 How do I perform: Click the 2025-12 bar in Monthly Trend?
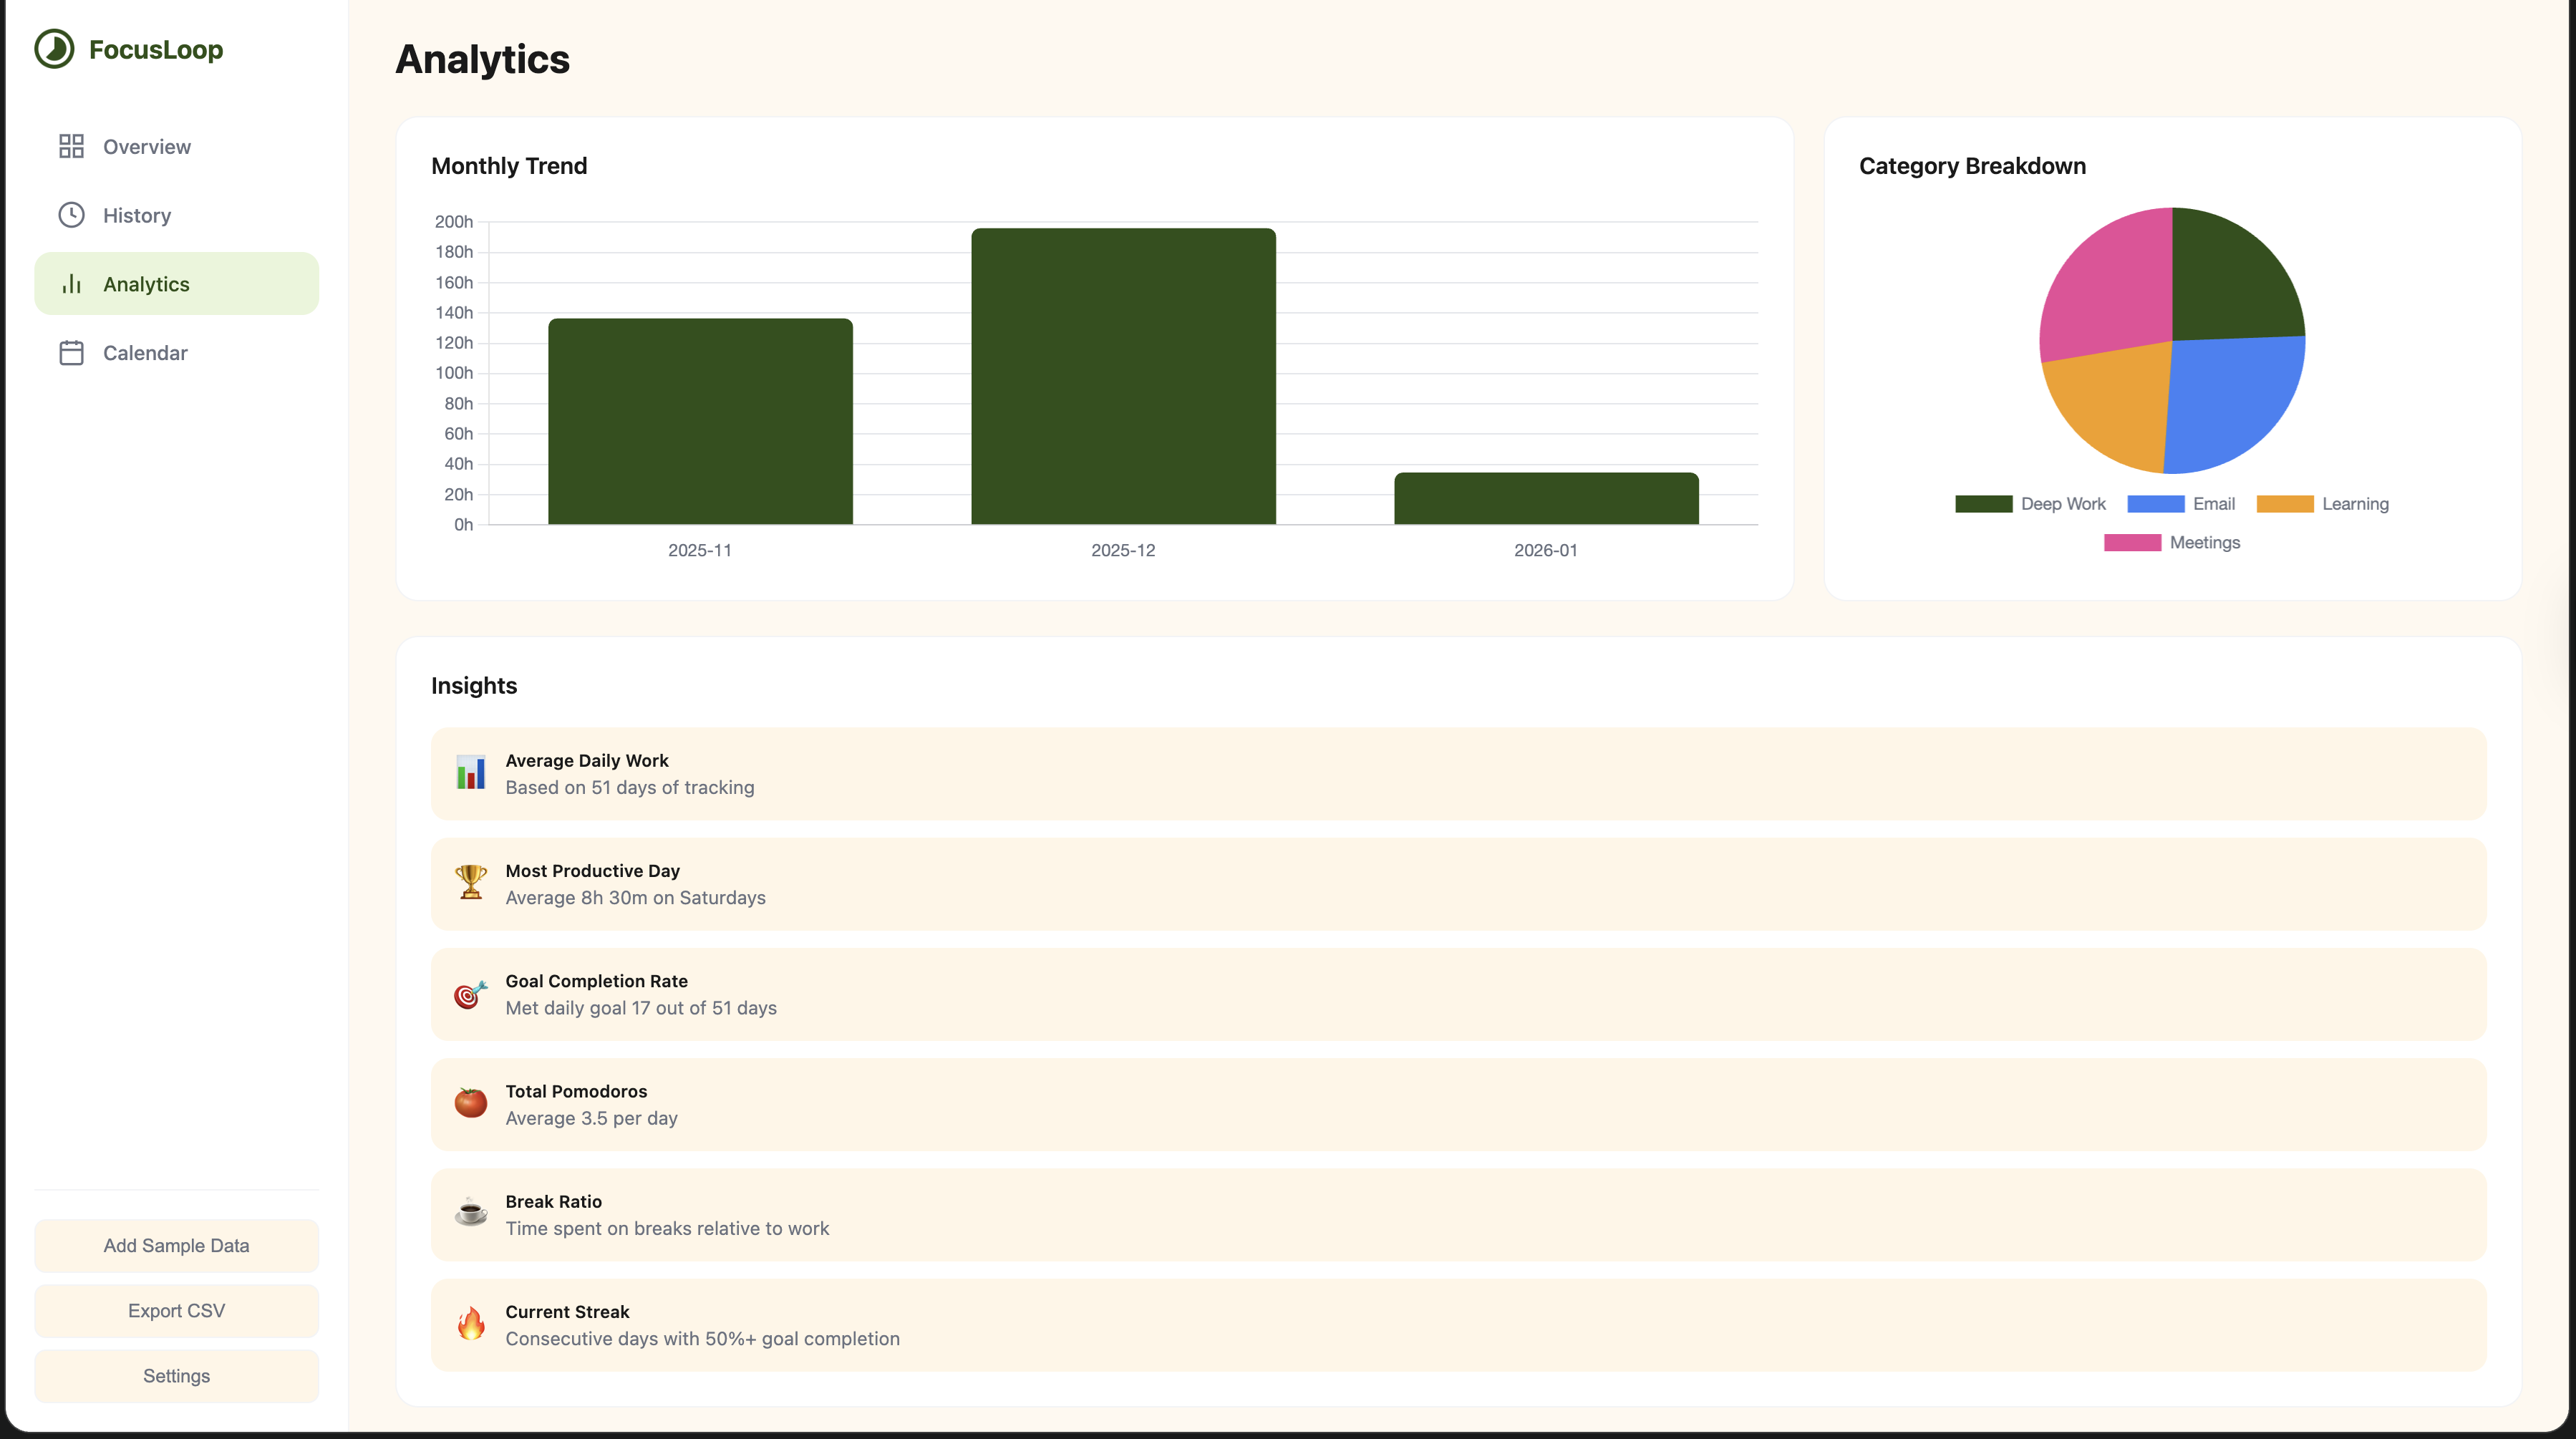[1123, 376]
